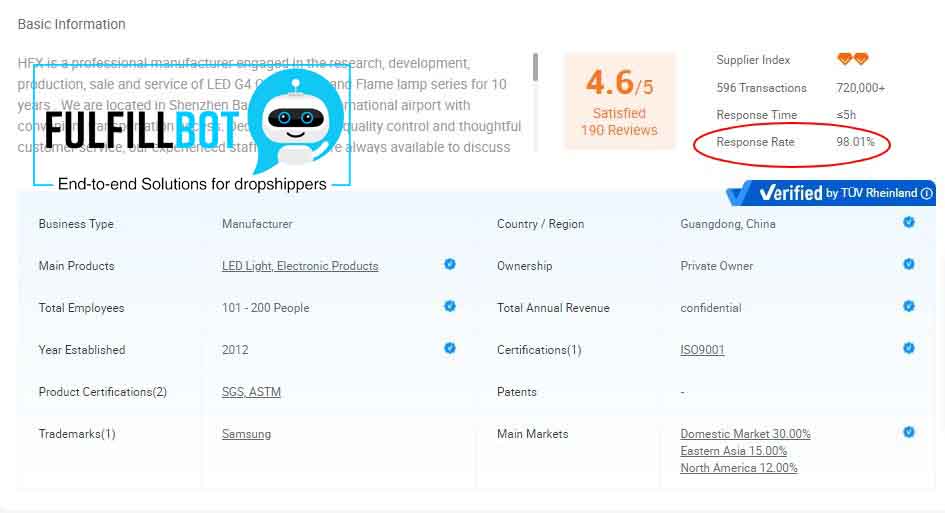Click the Verified by TÜV Rheinland banner
The width and height of the screenshot is (945, 513).
[830, 193]
